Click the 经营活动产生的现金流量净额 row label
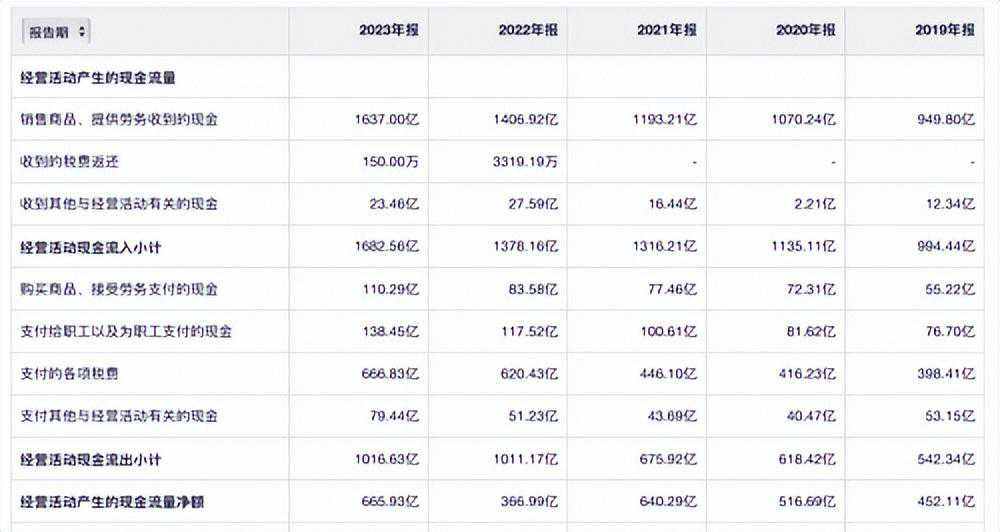The image size is (1000, 532). (112, 501)
